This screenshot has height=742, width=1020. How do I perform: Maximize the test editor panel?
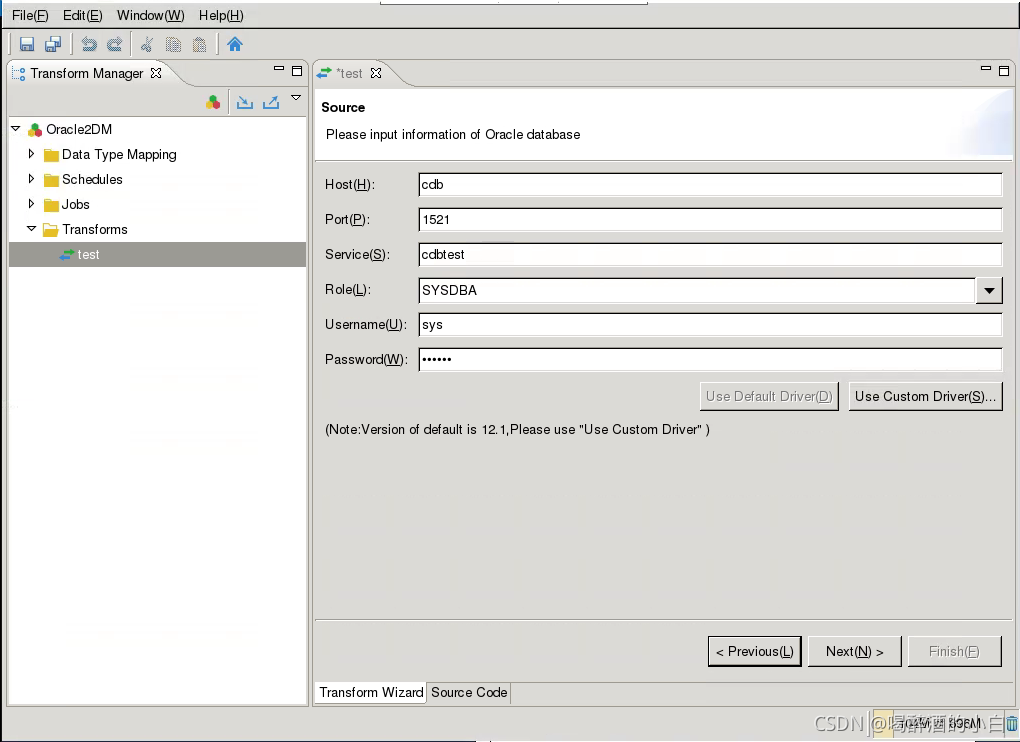pyautogui.click(x=1004, y=71)
